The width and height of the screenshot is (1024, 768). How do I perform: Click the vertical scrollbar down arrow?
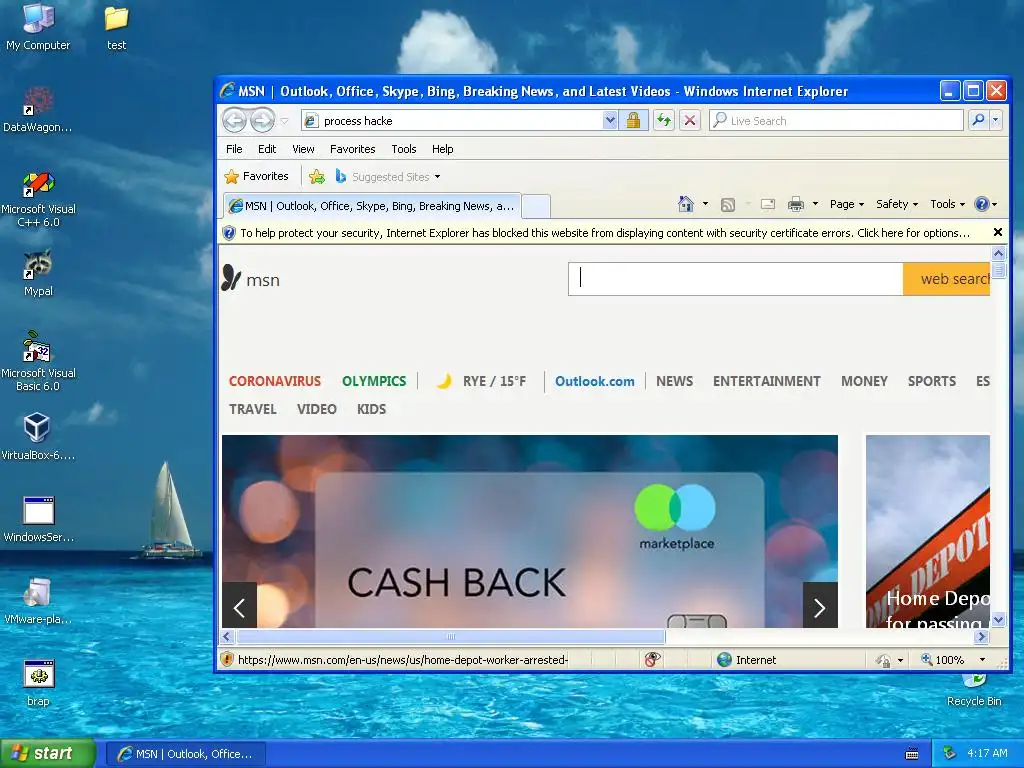coord(998,619)
